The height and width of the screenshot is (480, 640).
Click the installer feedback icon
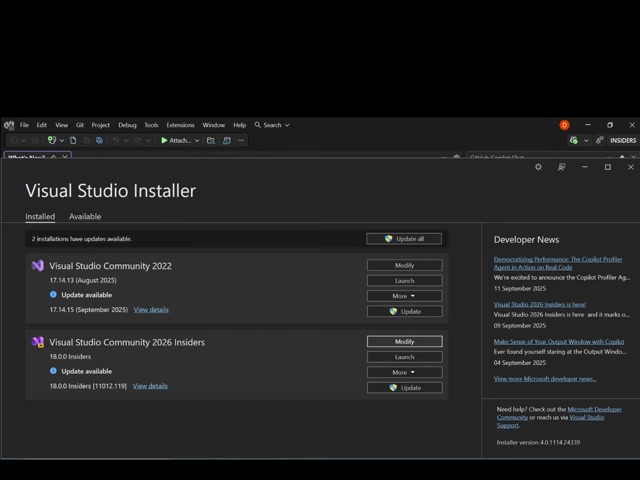tap(561, 167)
